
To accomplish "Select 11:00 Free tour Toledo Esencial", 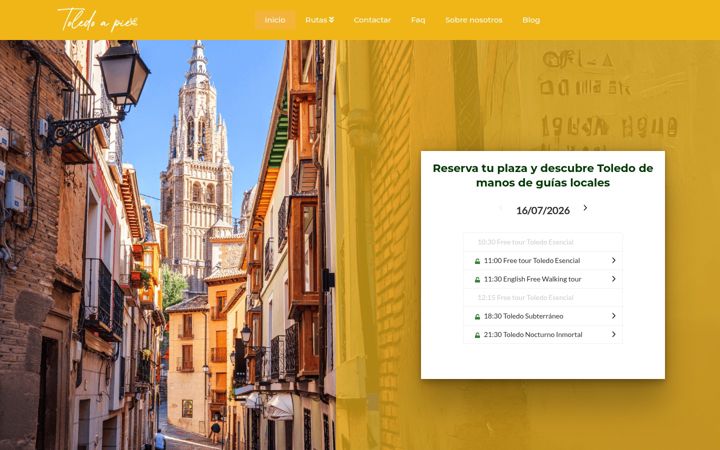I will [543, 260].
